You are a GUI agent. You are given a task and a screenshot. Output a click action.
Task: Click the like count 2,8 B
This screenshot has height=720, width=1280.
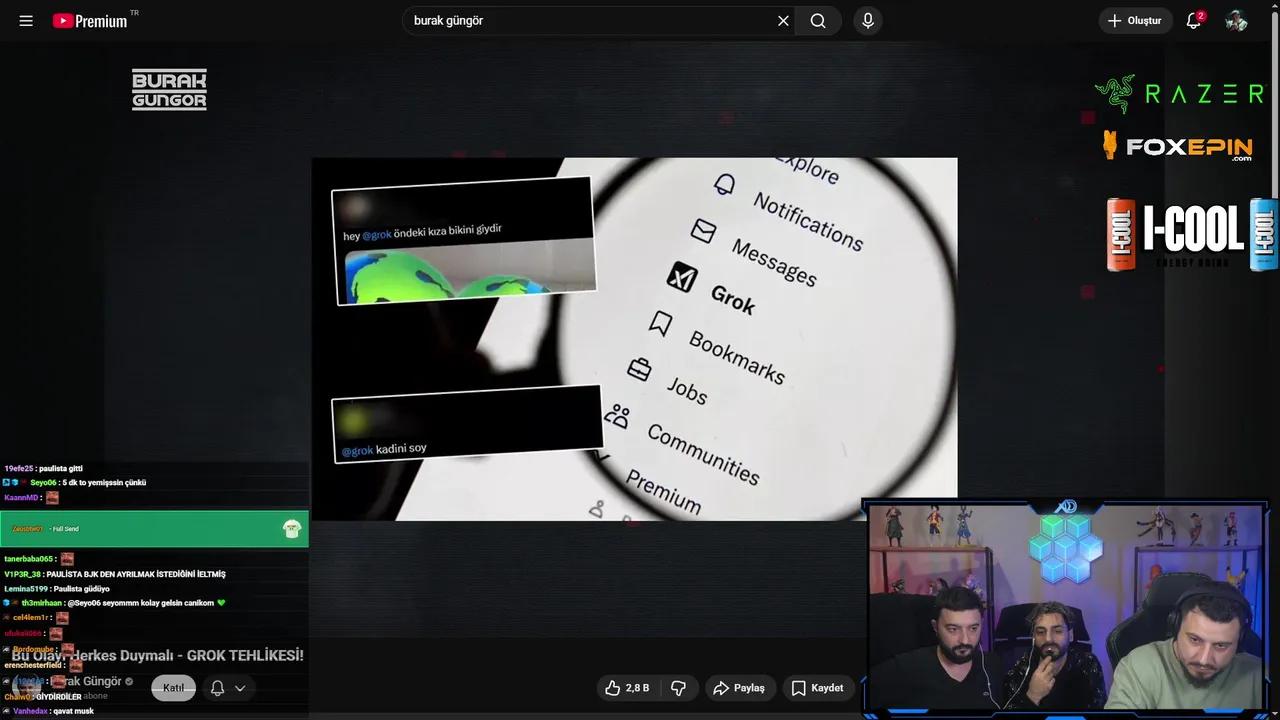[637, 688]
